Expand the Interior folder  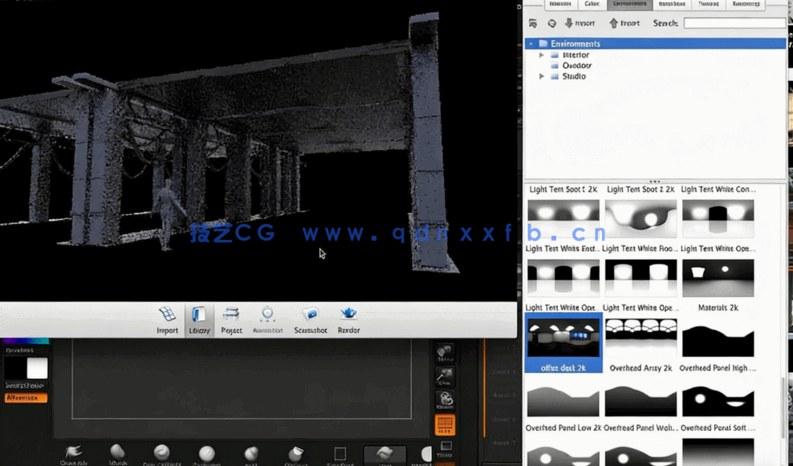542,55
